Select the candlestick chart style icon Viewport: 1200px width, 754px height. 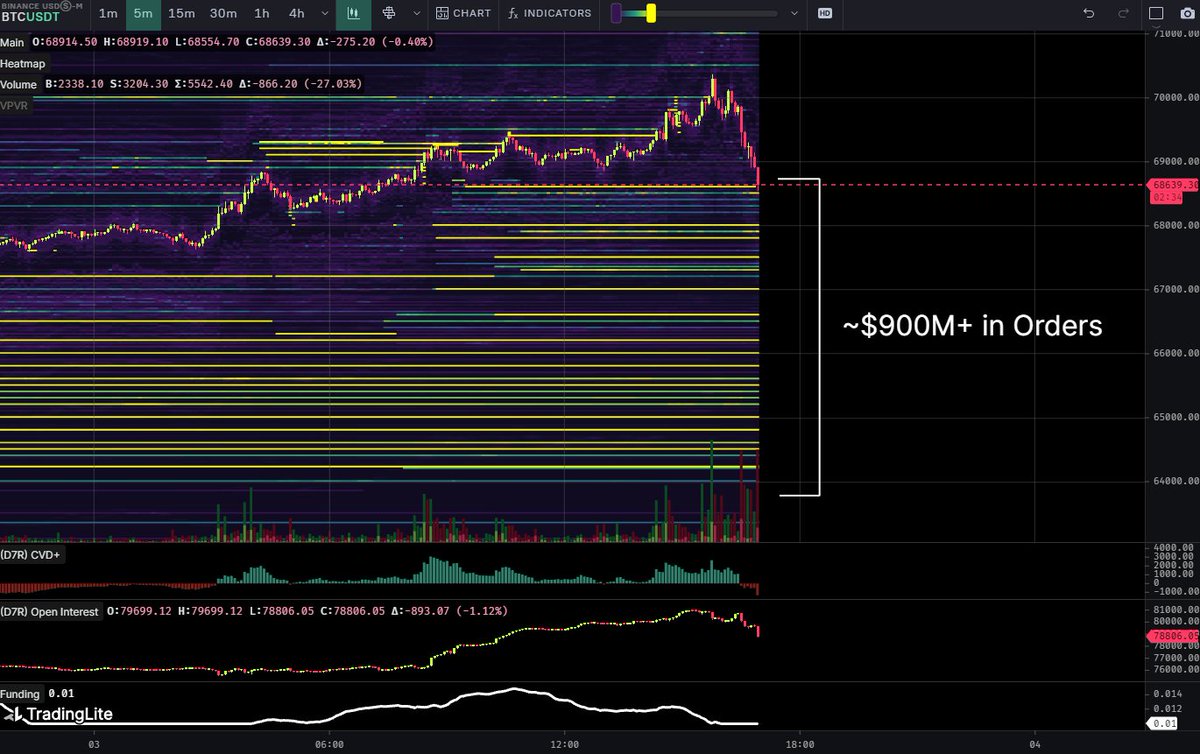(353, 14)
